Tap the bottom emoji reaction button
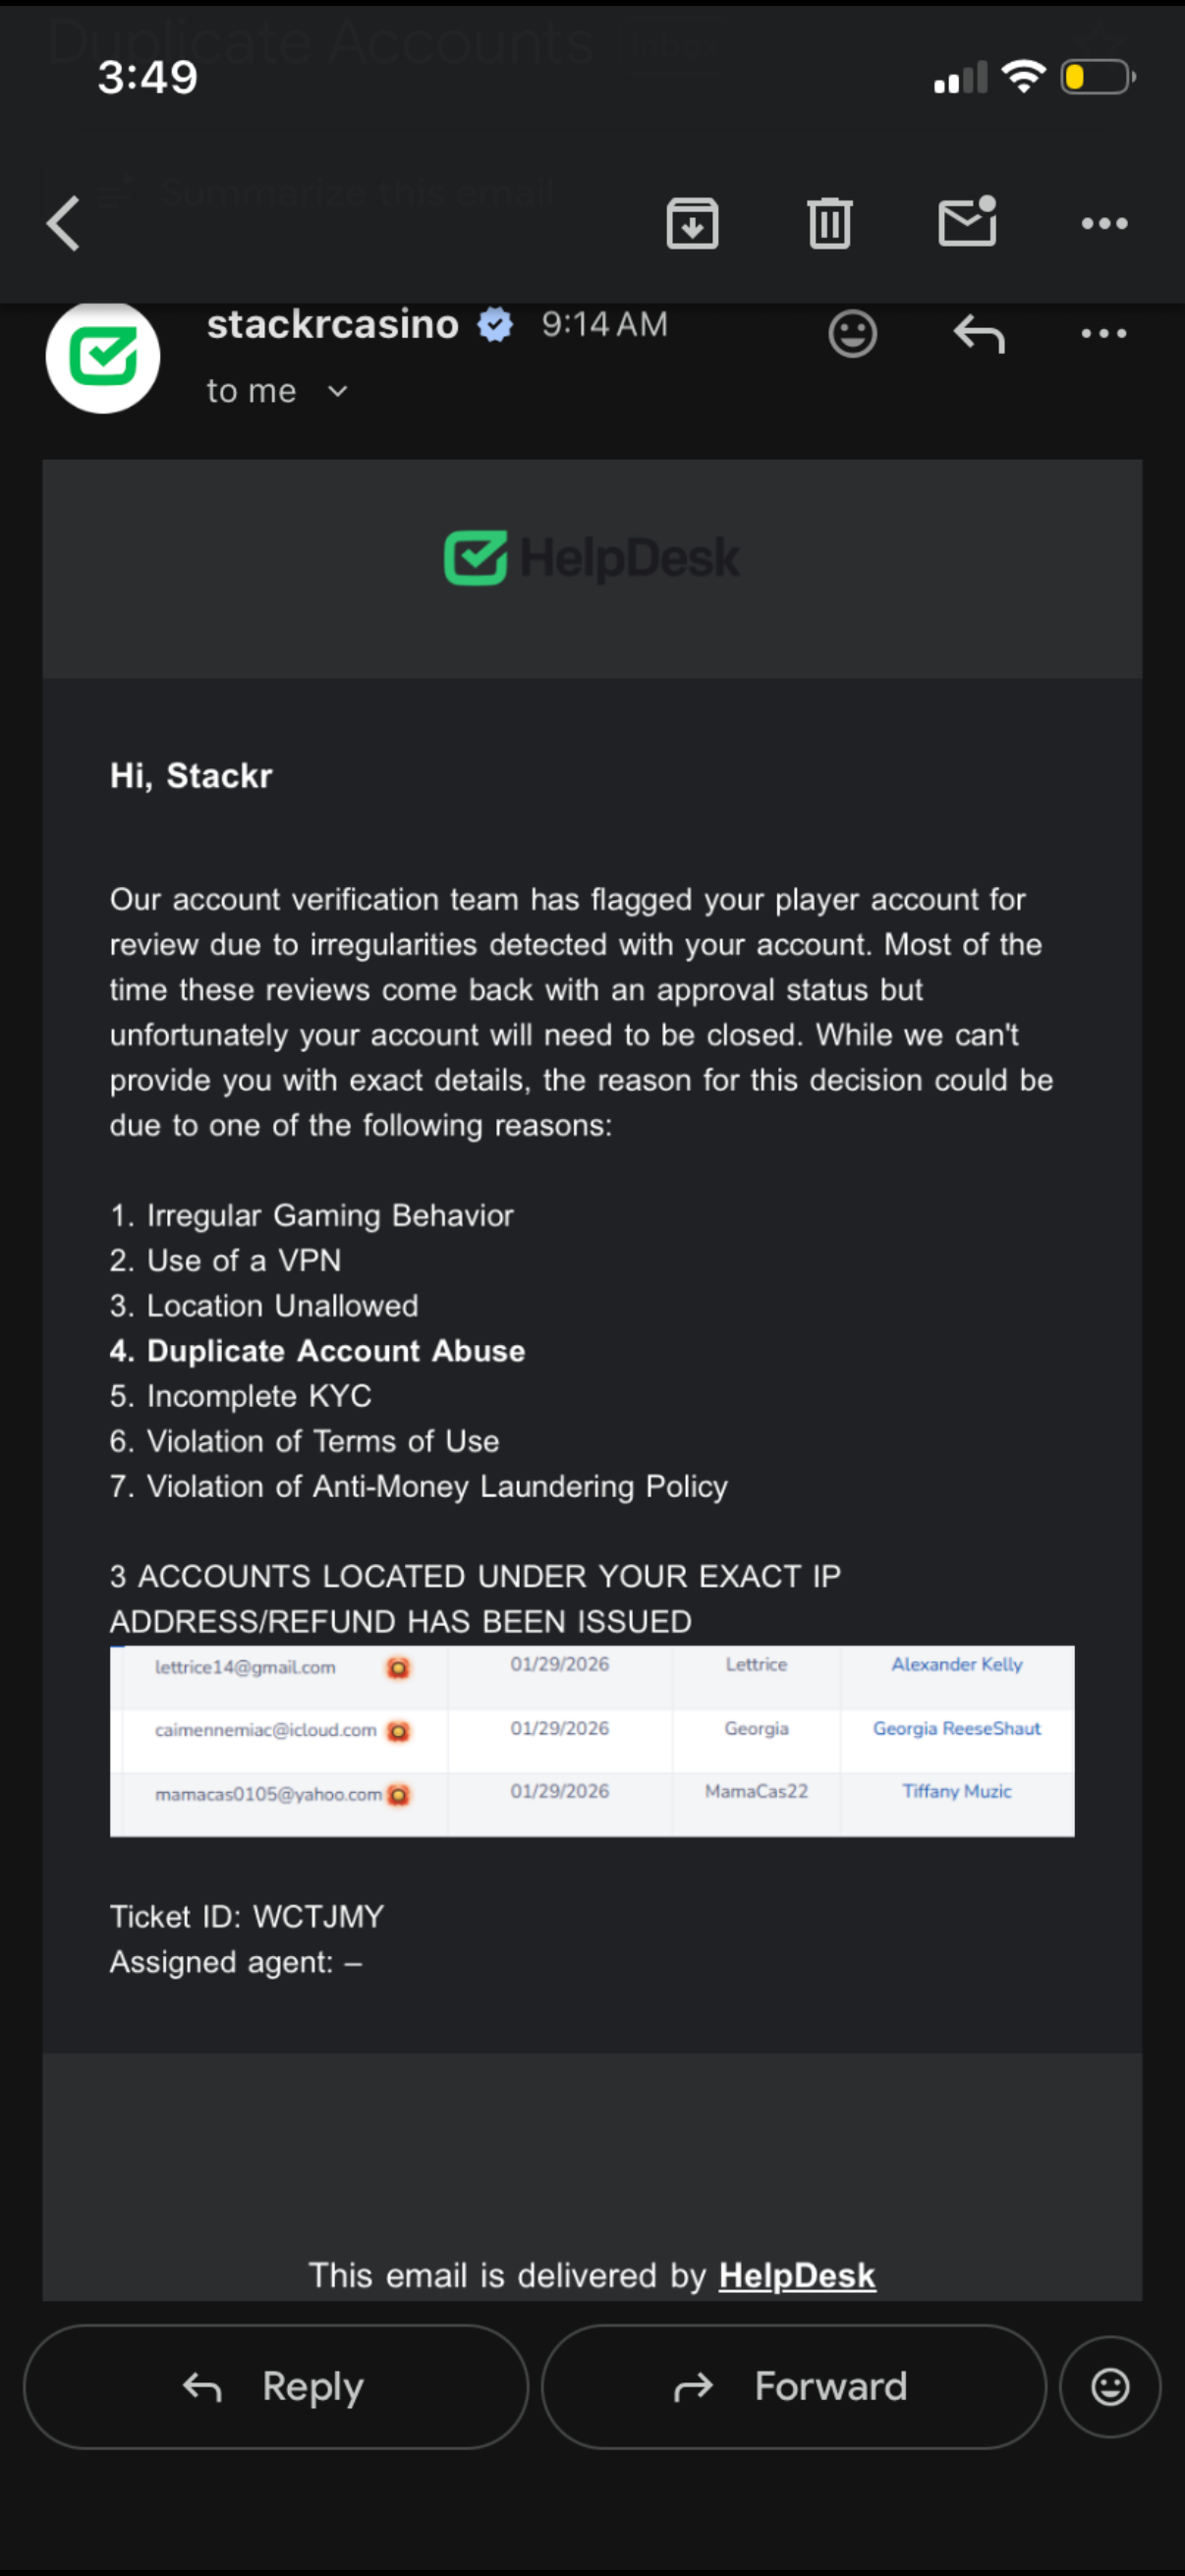 click(x=1109, y=2386)
